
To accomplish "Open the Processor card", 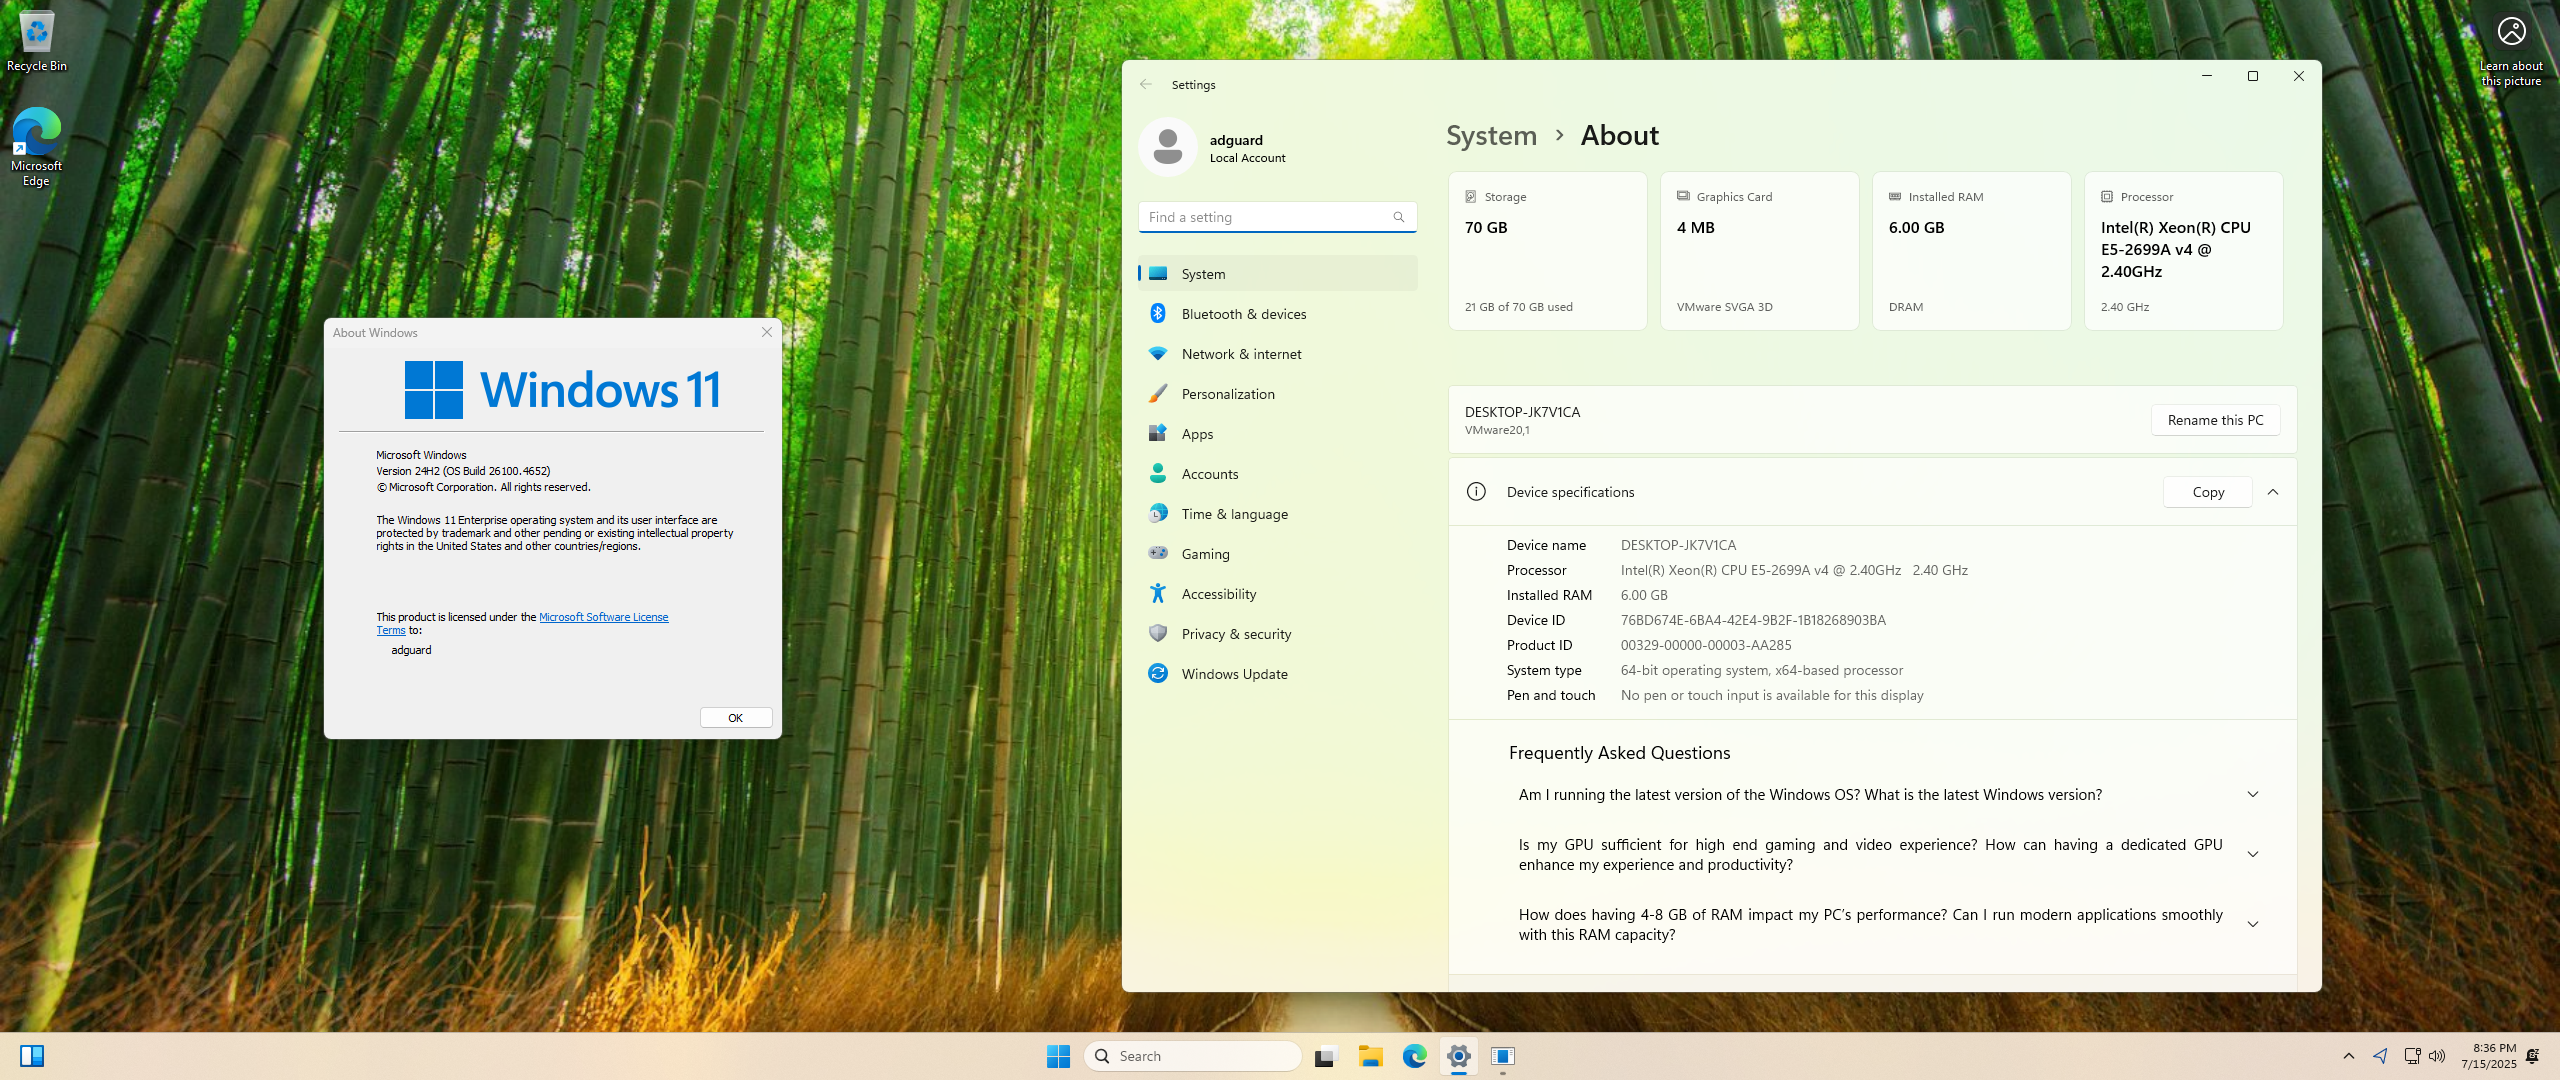I will point(2184,251).
